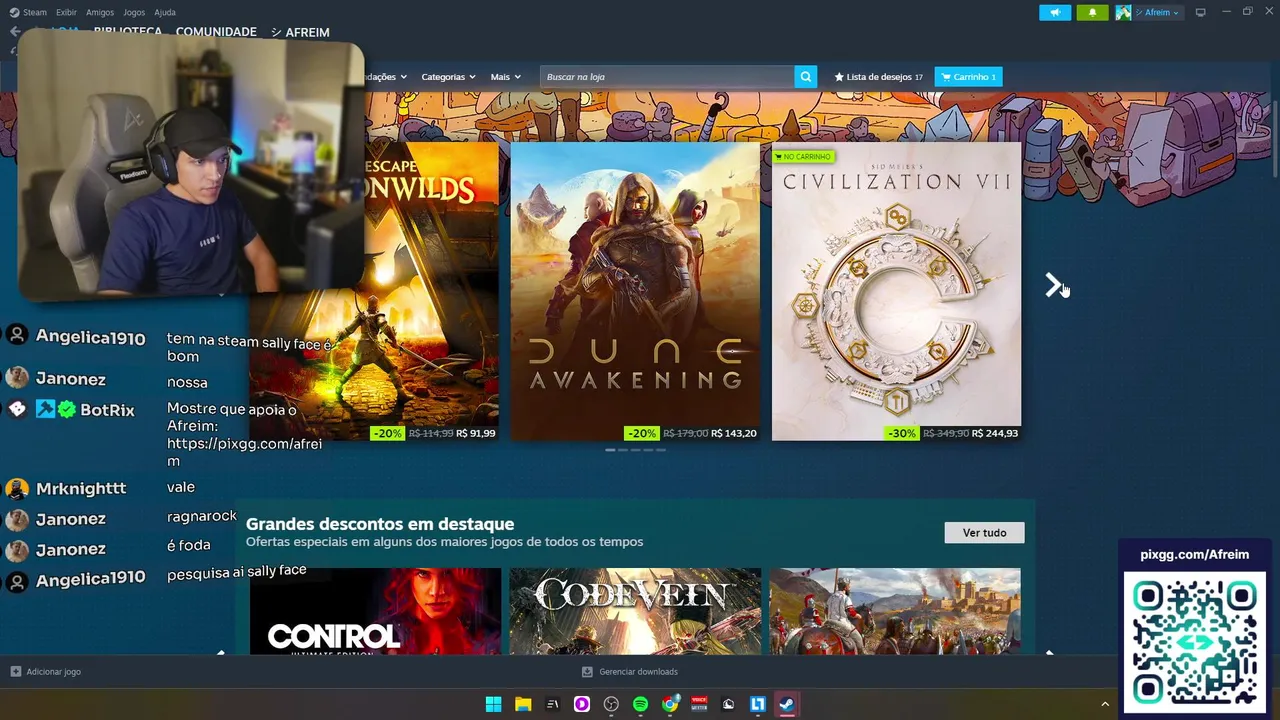Open the Code Vein game capsule
This screenshot has height=720, width=1280.
click(x=635, y=611)
